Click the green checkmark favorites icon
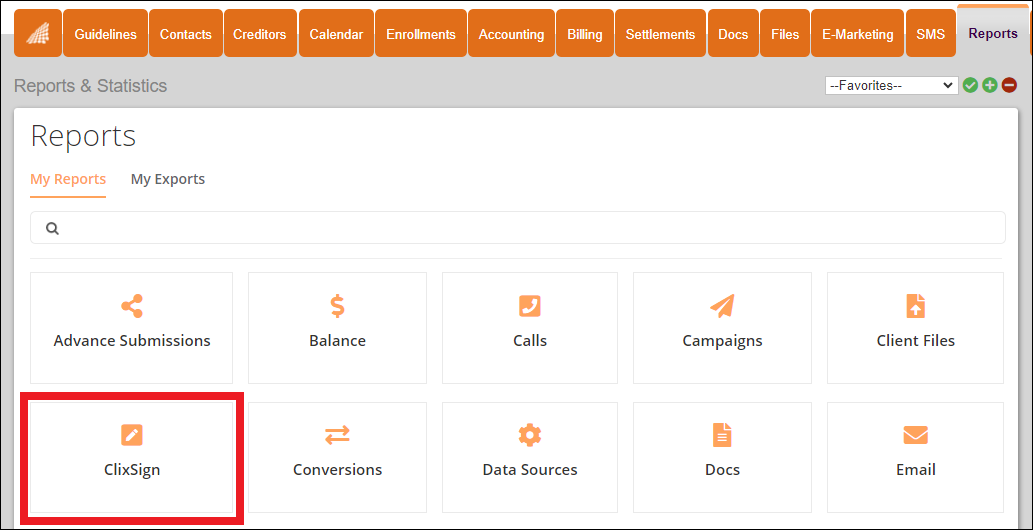Viewport: 1033px width, 530px height. (x=970, y=86)
